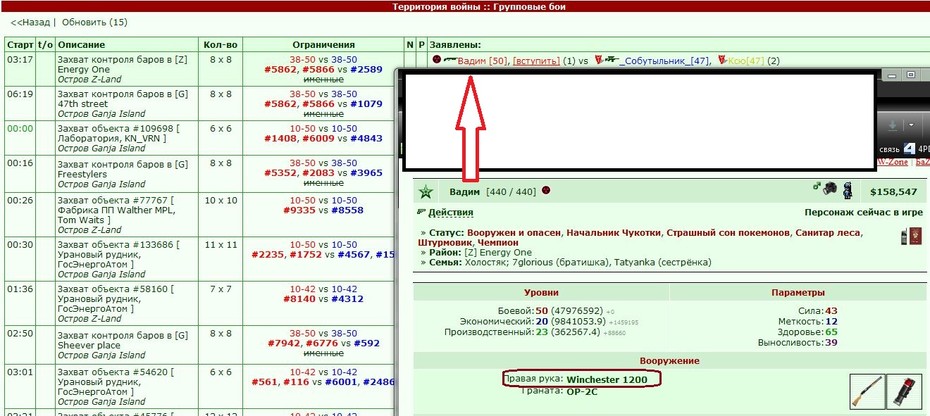Click the Старт column header

[20, 45]
